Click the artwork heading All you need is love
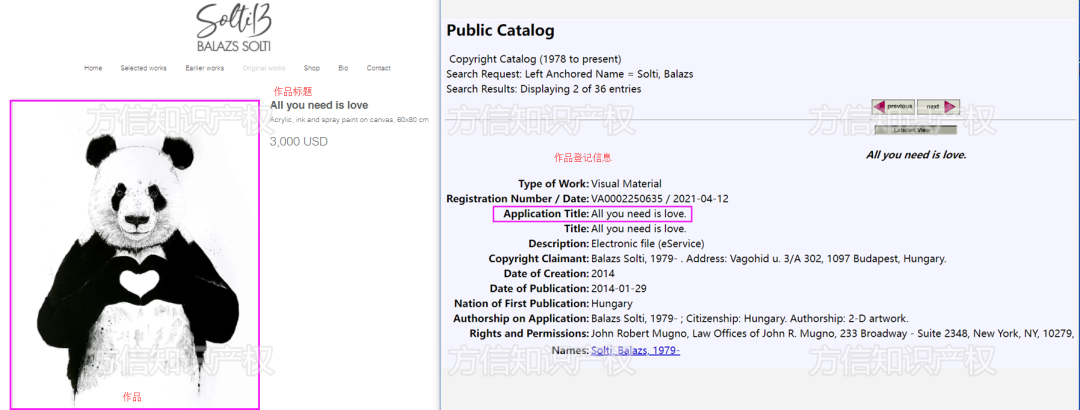 coord(319,105)
